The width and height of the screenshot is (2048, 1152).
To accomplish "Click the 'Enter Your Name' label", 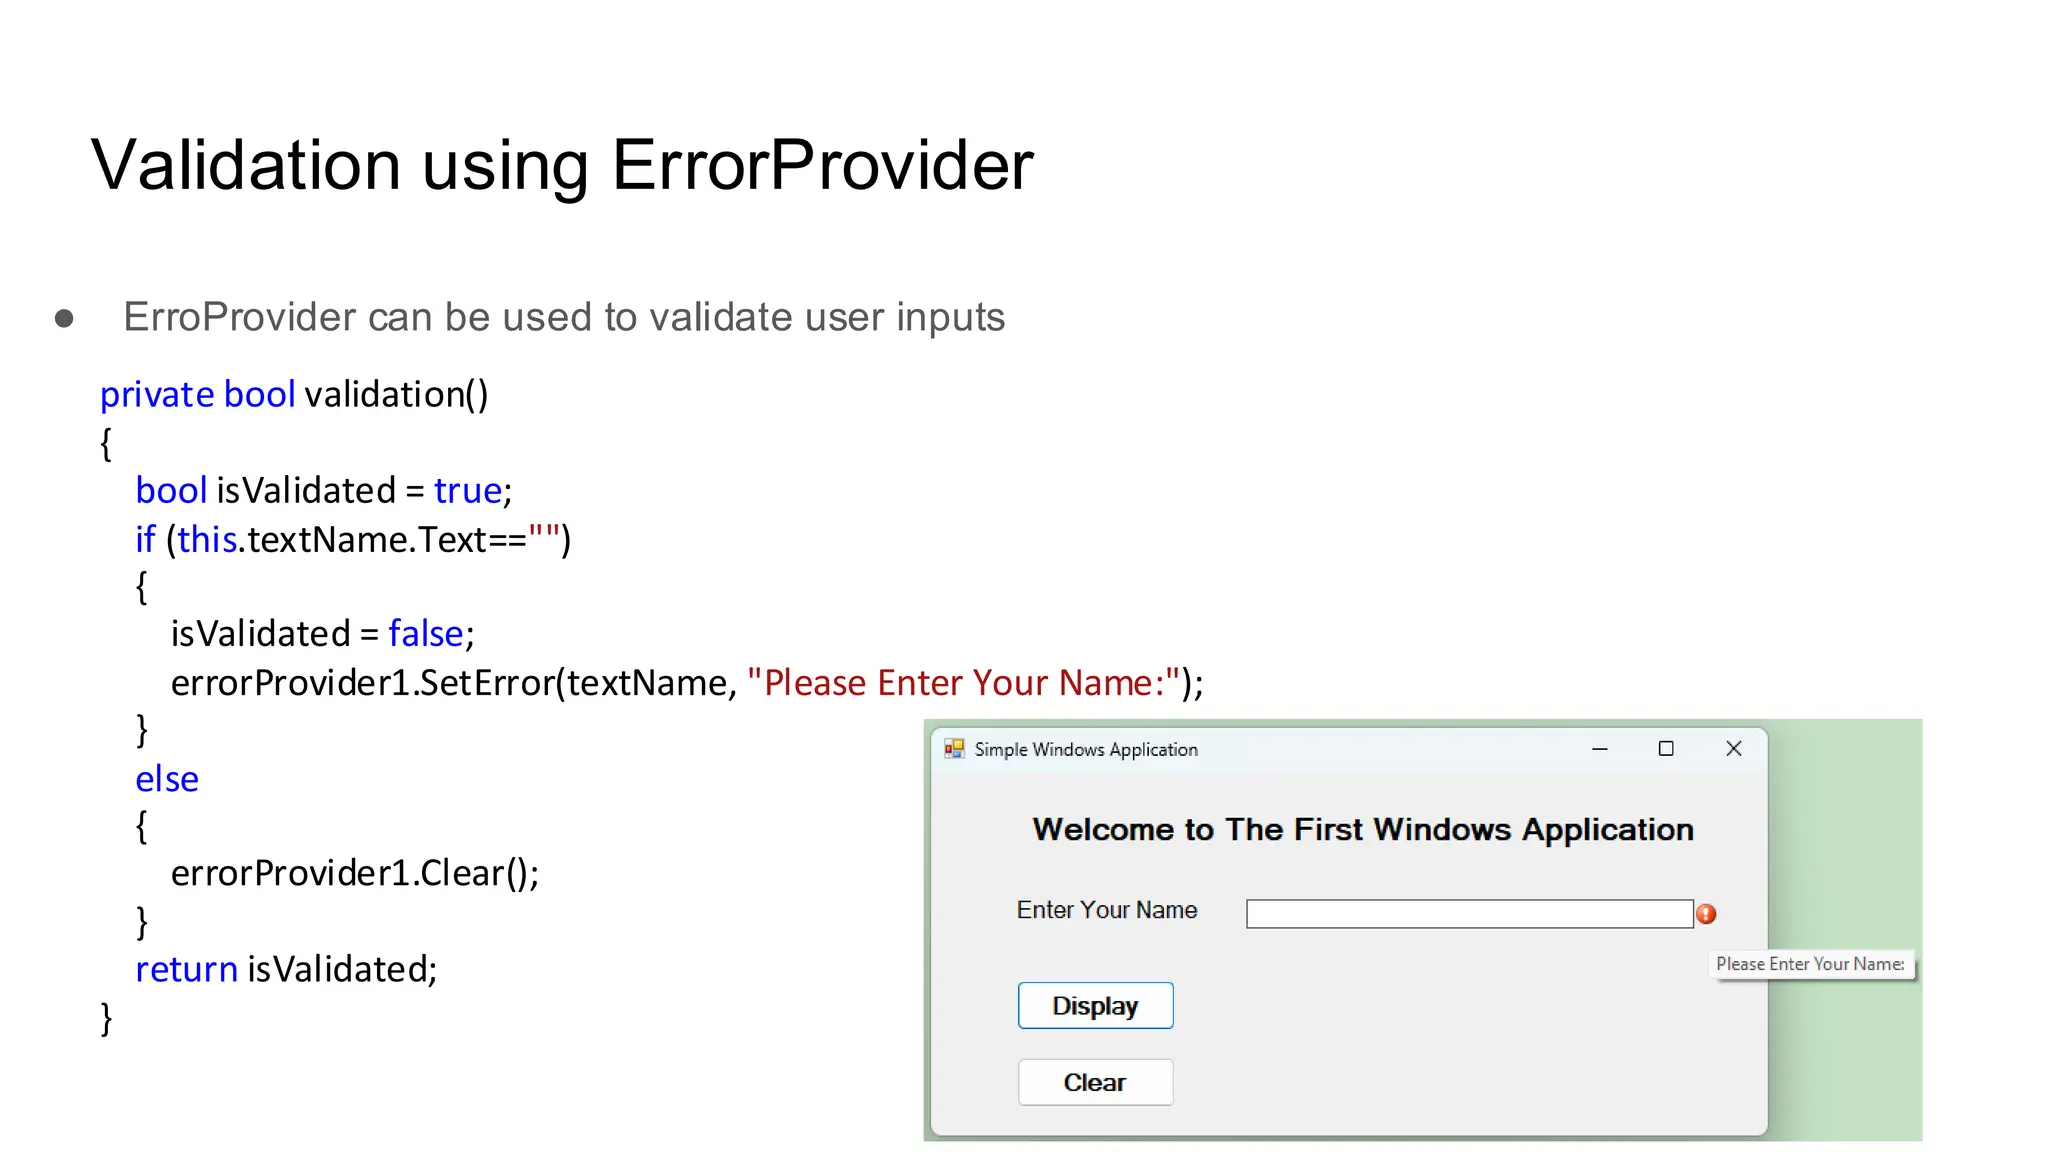I will (x=1107, y=910).
